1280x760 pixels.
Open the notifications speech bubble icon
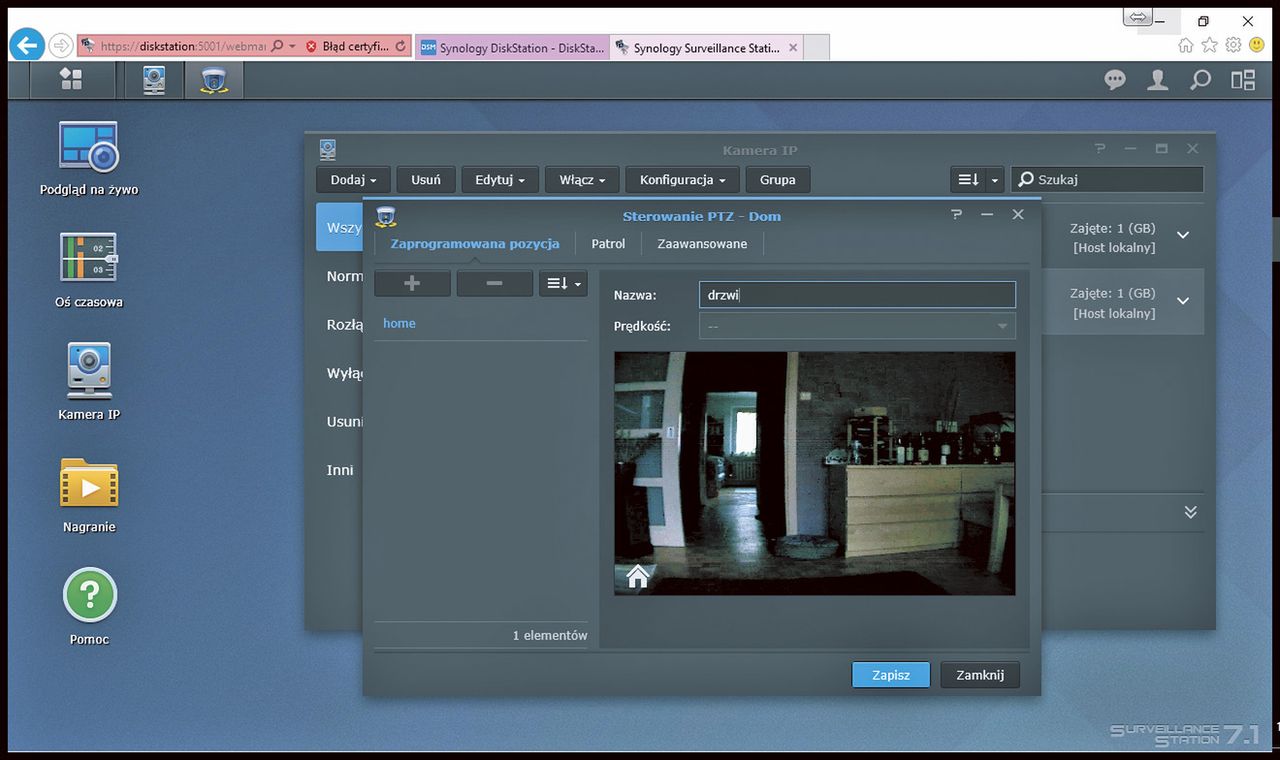pos(1115,80)
